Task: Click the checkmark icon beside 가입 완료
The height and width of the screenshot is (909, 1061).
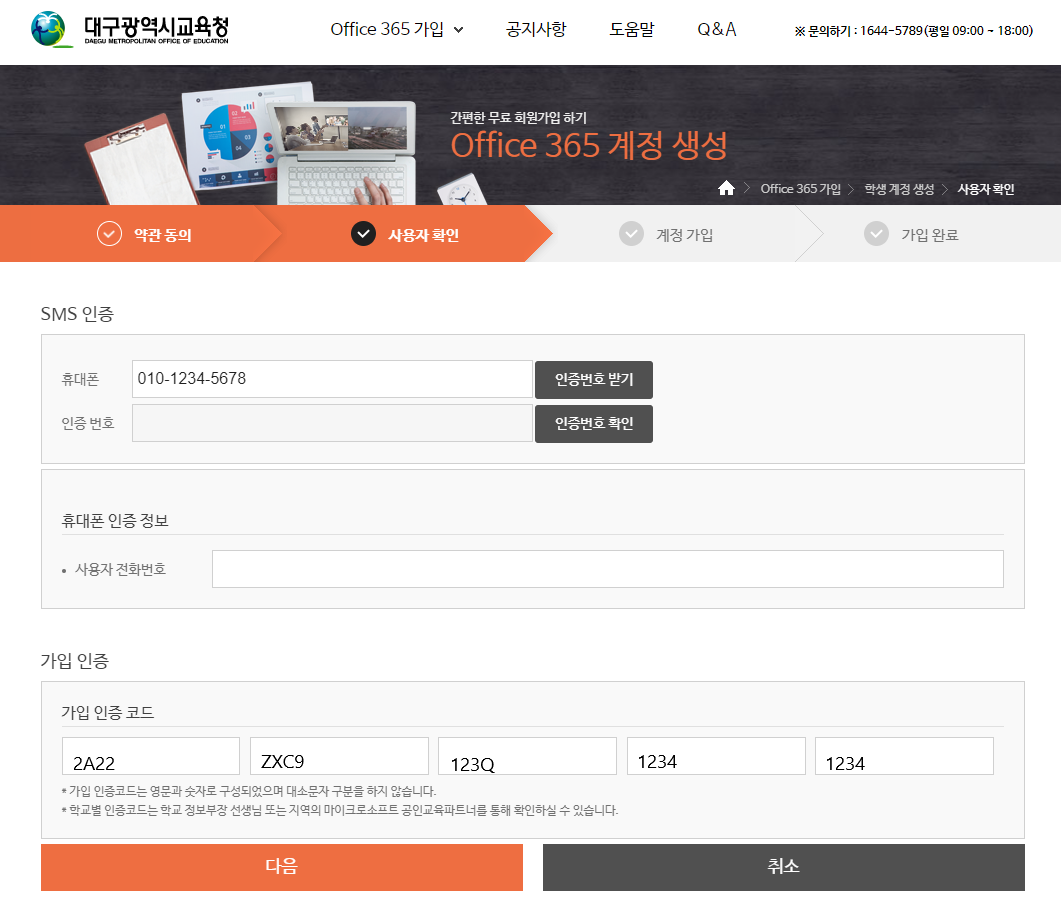Action: click(x=876, y=234)
